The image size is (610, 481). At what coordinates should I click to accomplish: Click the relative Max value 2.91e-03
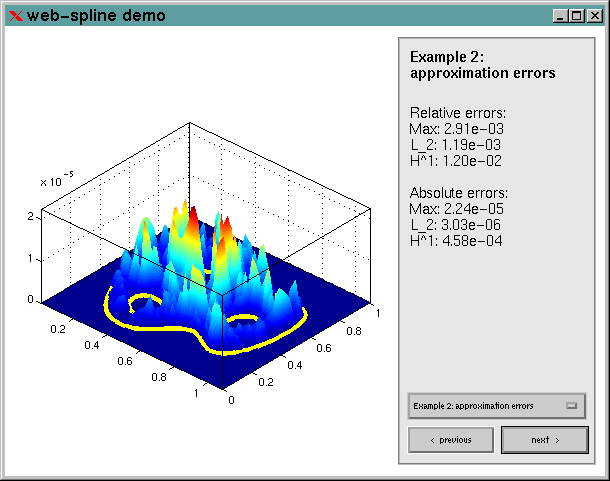point(462,128)
